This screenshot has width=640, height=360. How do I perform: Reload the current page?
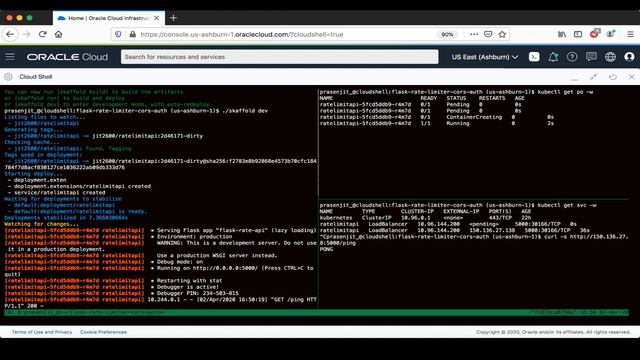coord(42,34)
